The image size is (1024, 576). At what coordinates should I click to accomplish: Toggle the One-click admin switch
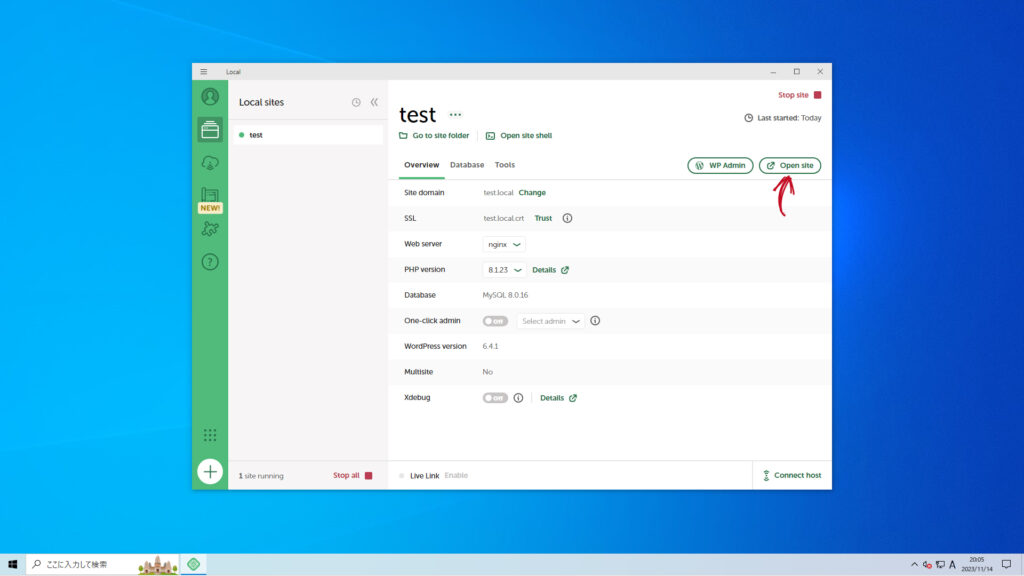pyautogui.click(x=495, y=321)
